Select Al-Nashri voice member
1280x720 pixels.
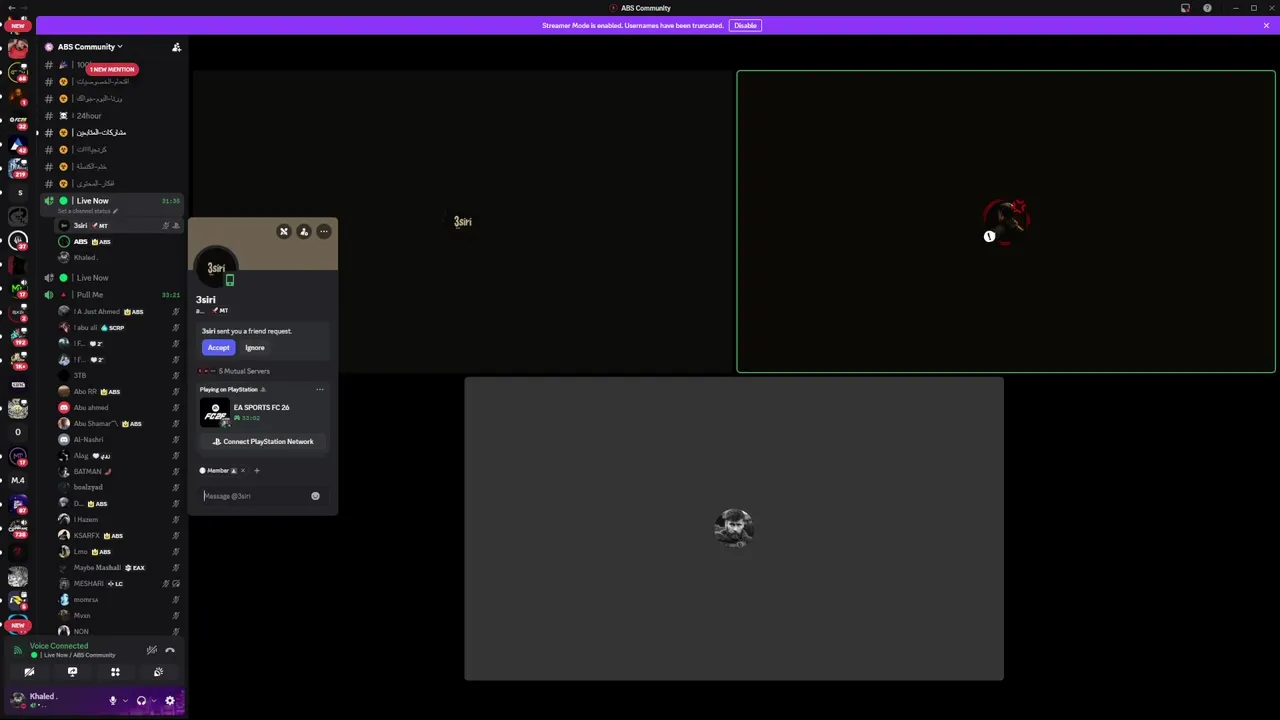point(118,440)
